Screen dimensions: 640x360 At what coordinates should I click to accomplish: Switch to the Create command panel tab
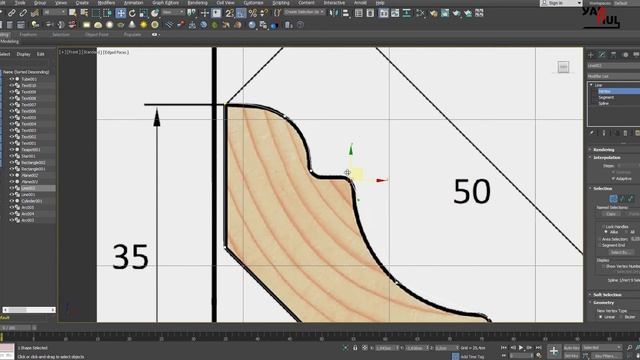pos(591,54)
